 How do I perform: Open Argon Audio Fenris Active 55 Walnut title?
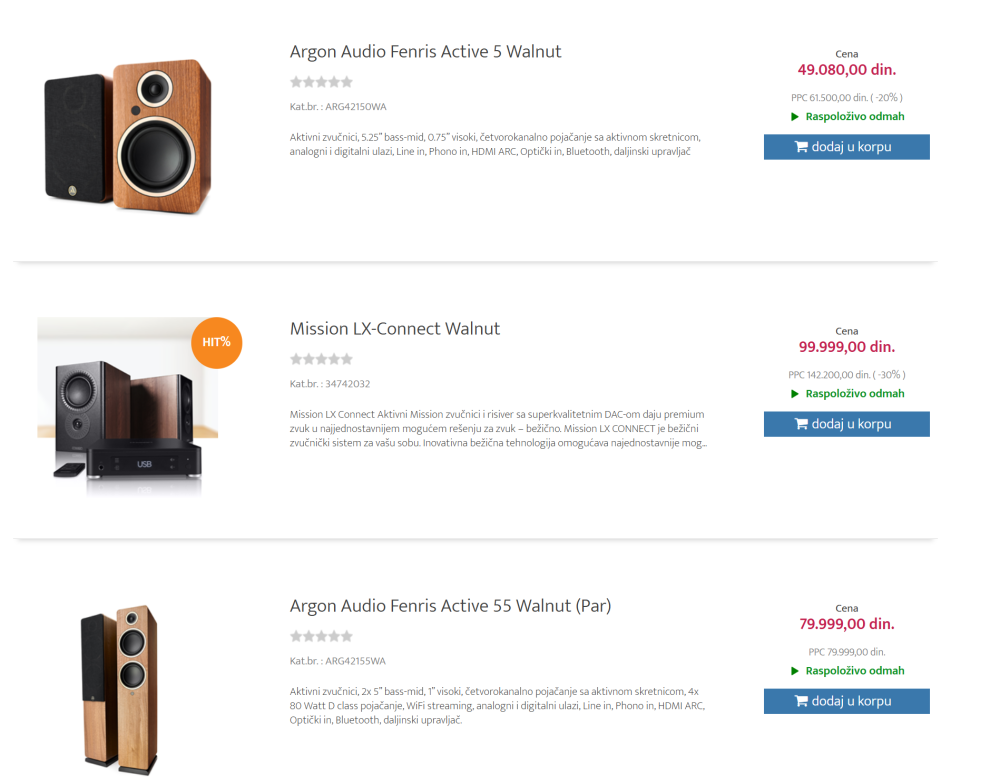[x=450, y=606]
